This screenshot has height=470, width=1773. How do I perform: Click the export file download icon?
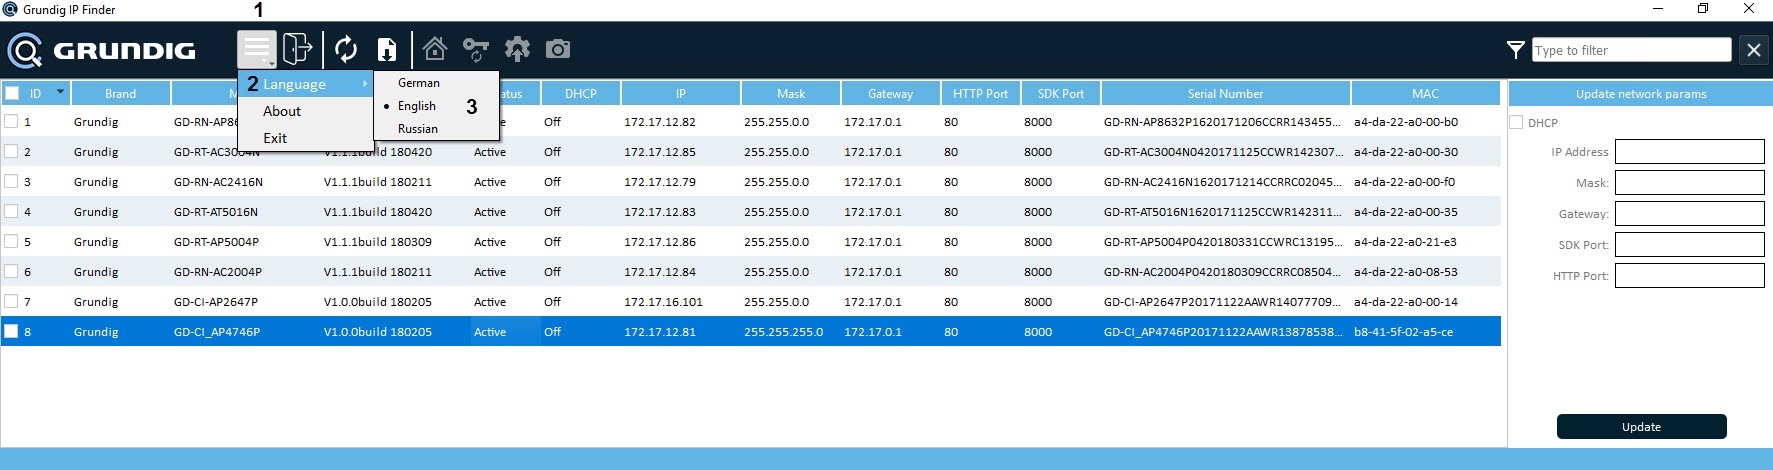(x=387, y=49)
